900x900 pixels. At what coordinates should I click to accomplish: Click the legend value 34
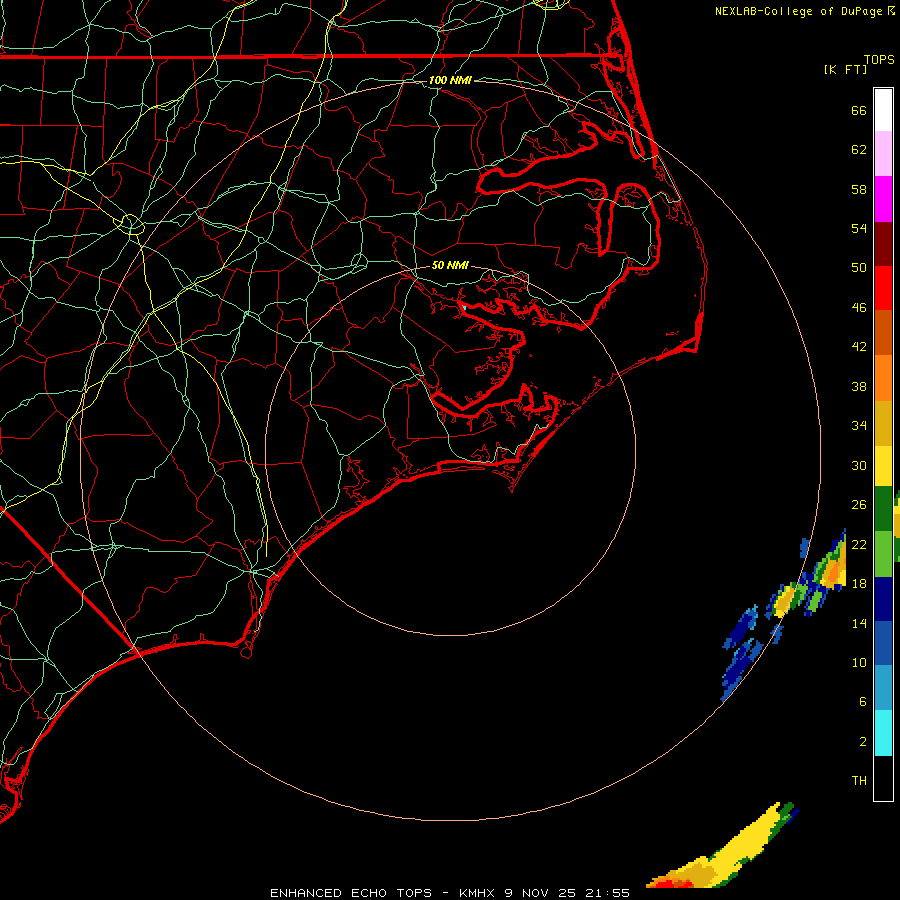(859, 426)
